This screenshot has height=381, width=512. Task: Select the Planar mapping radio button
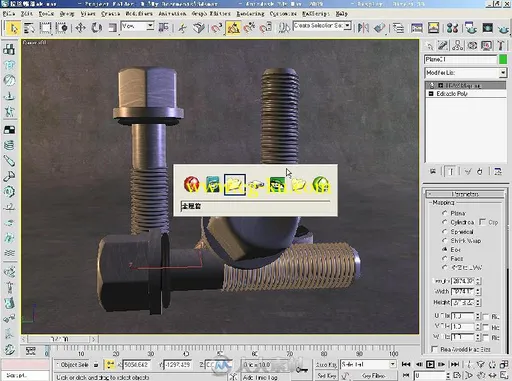444,213
